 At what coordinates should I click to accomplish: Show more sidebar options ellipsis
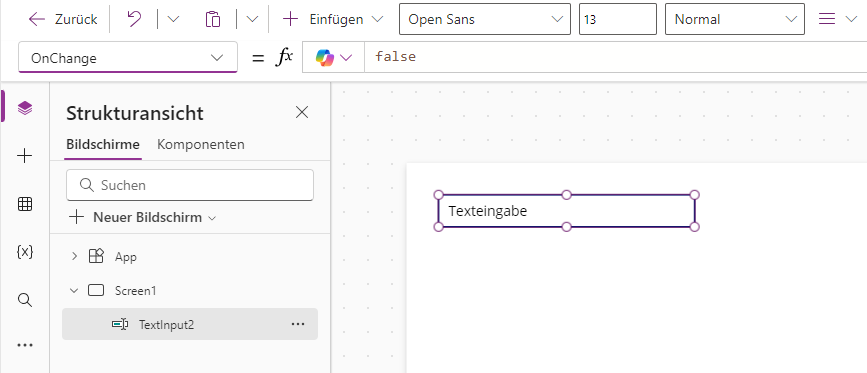(x=25, y=345)
